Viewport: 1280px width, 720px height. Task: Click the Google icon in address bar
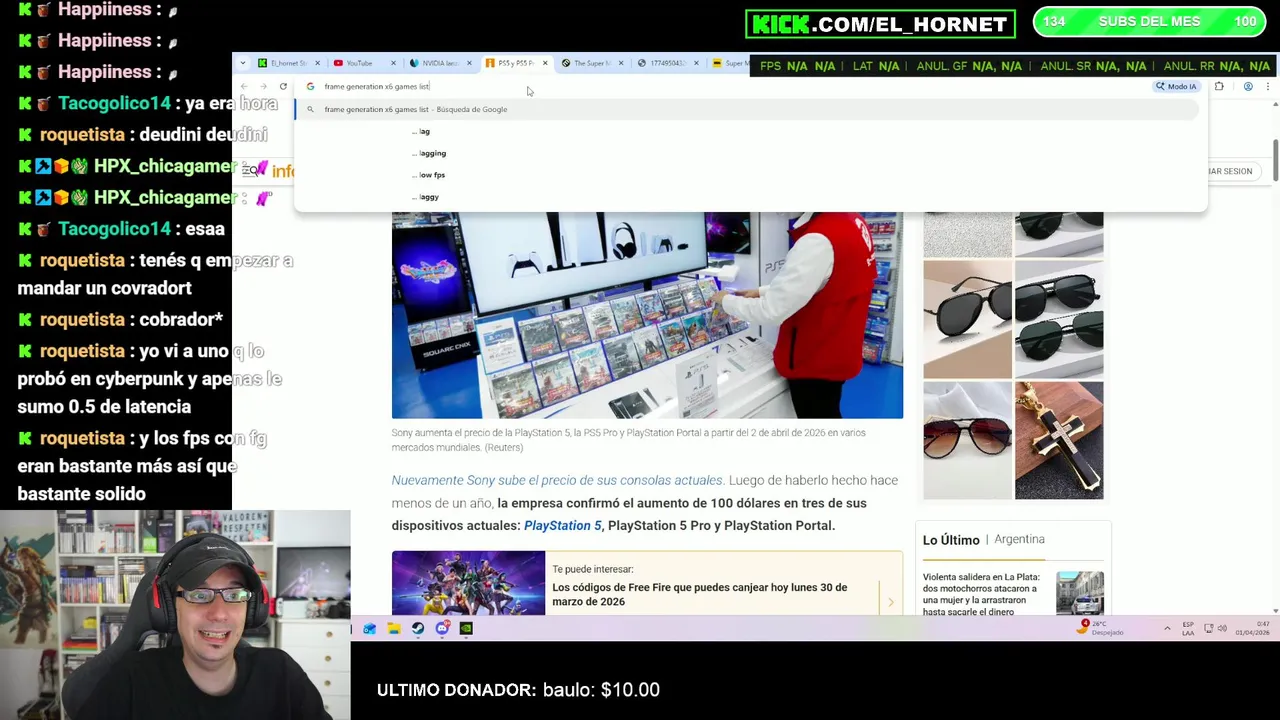click(x=311, y=86)
